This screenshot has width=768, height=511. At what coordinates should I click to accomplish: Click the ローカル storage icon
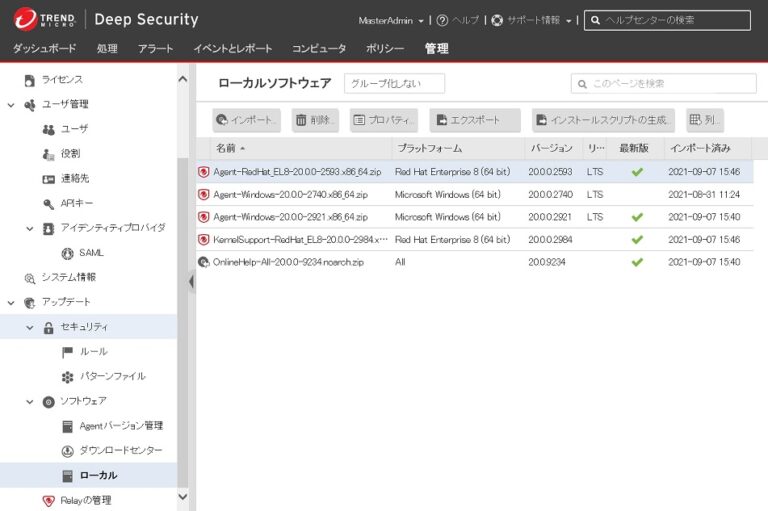pyautogui.click(x=68, y=476)
